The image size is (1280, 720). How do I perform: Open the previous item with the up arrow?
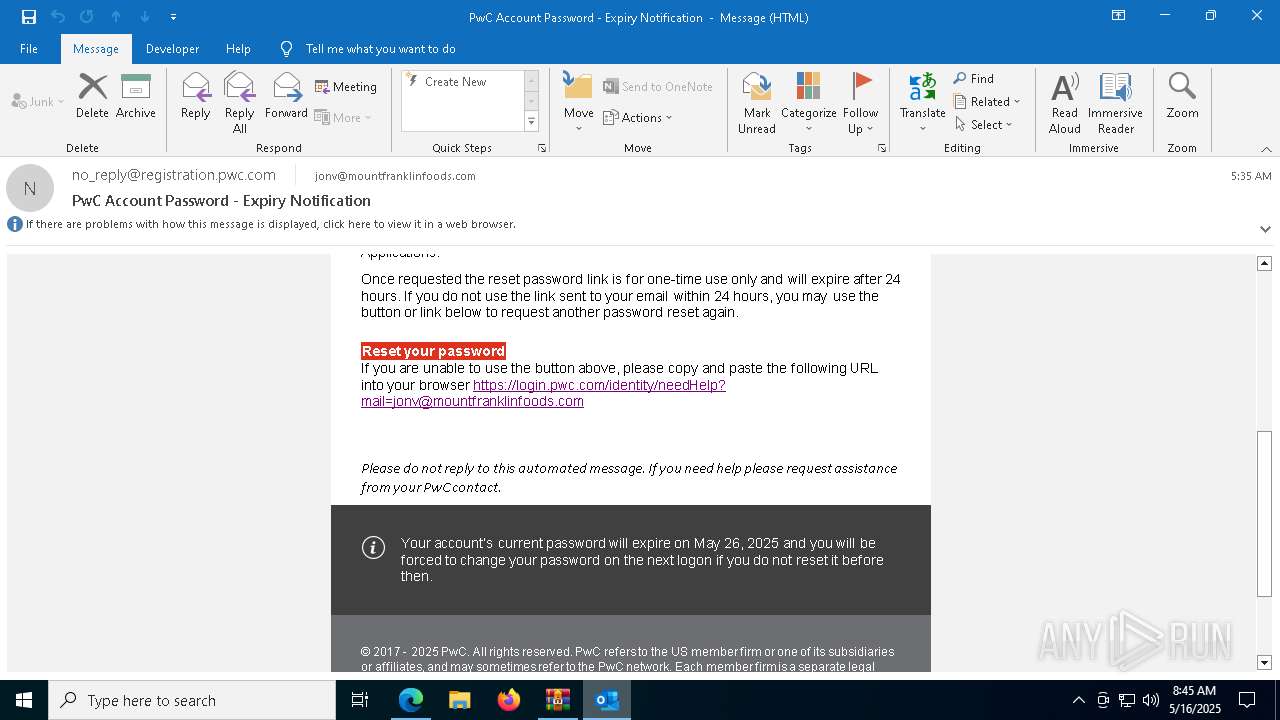[x=116, y=17]
